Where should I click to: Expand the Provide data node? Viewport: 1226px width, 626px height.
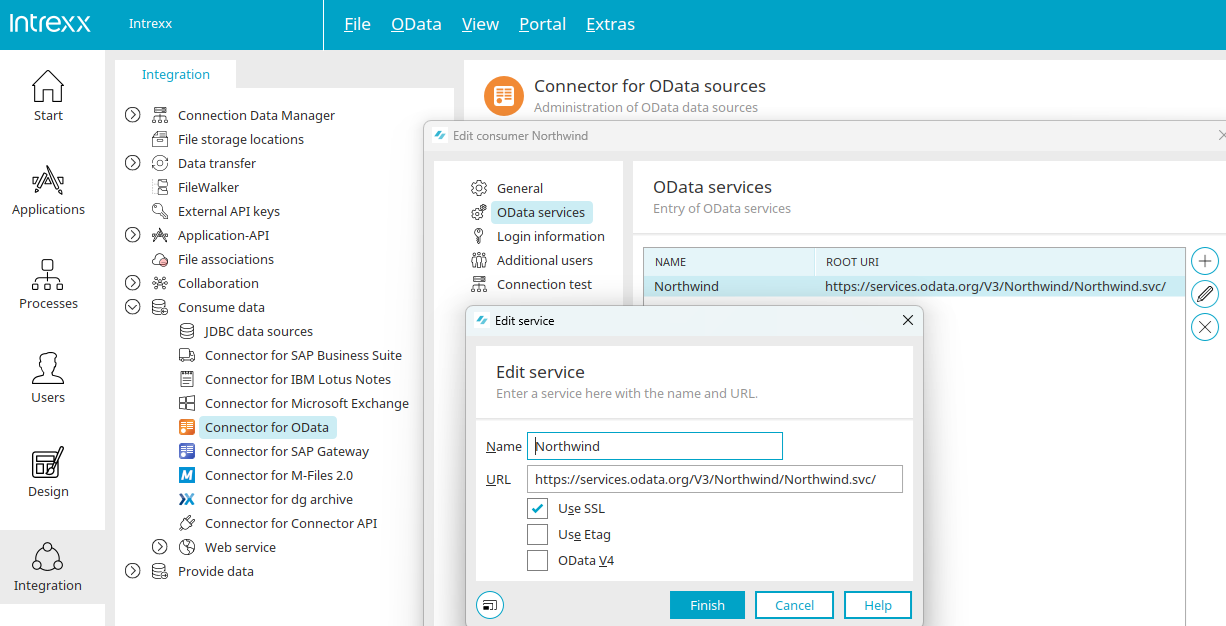coord(132,571)
